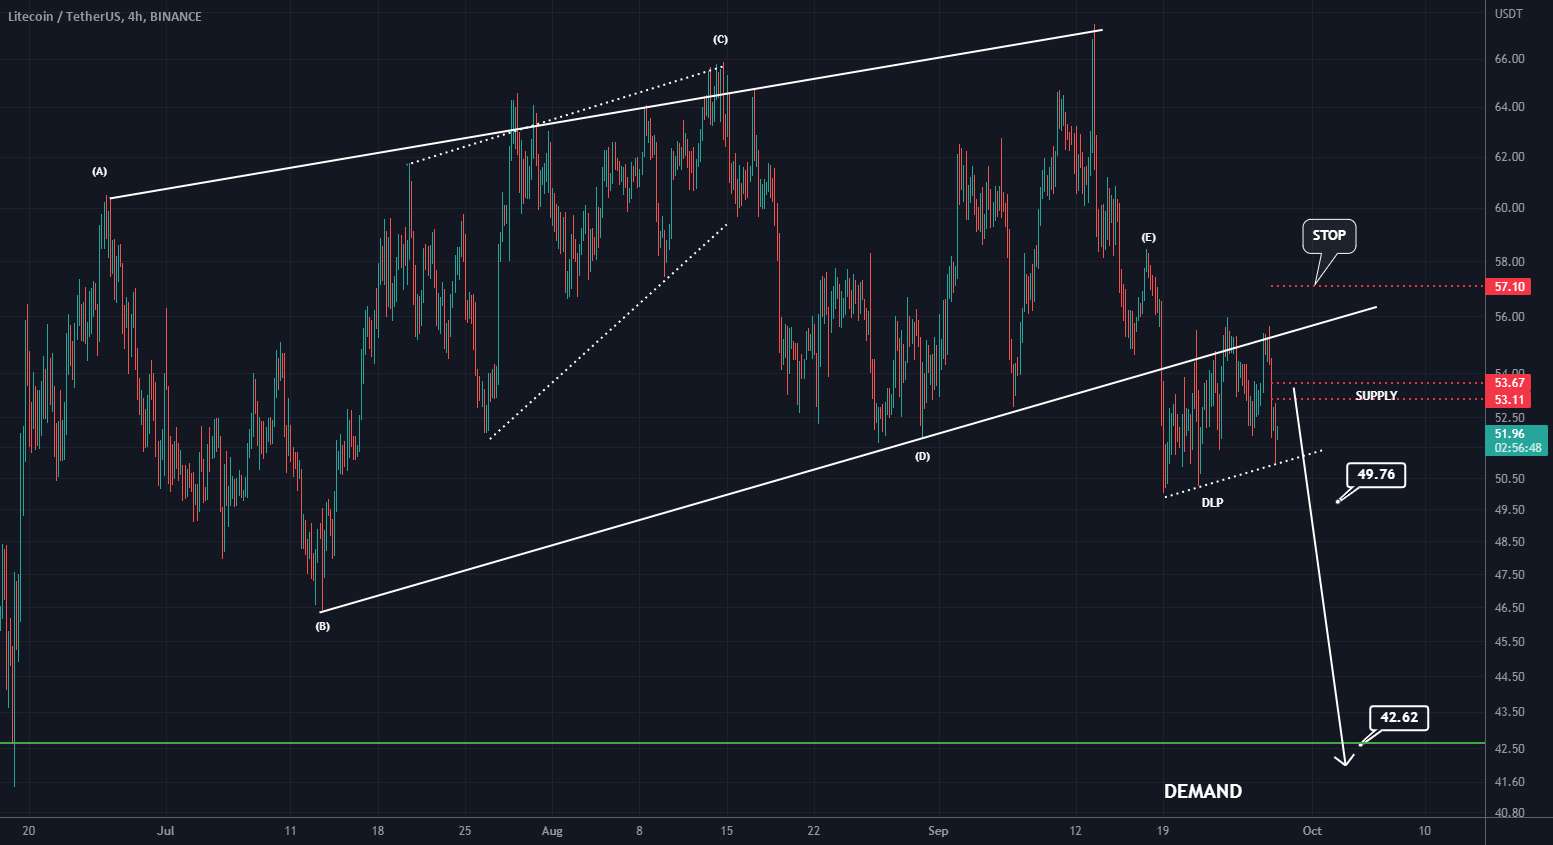Image resolution: width=1553 pixels, height=845 pixels.
Task: Click the 50.50 price axis value
Action: click(1510, 479)
